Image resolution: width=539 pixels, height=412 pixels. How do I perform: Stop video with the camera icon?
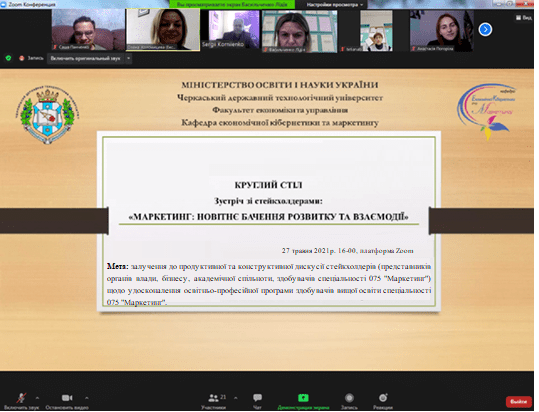click(x=67, y=398)
